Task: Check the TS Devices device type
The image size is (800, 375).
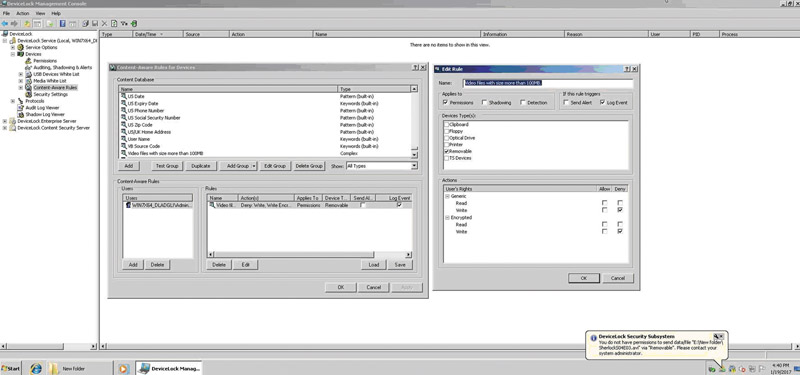Action: pos(447,158)
